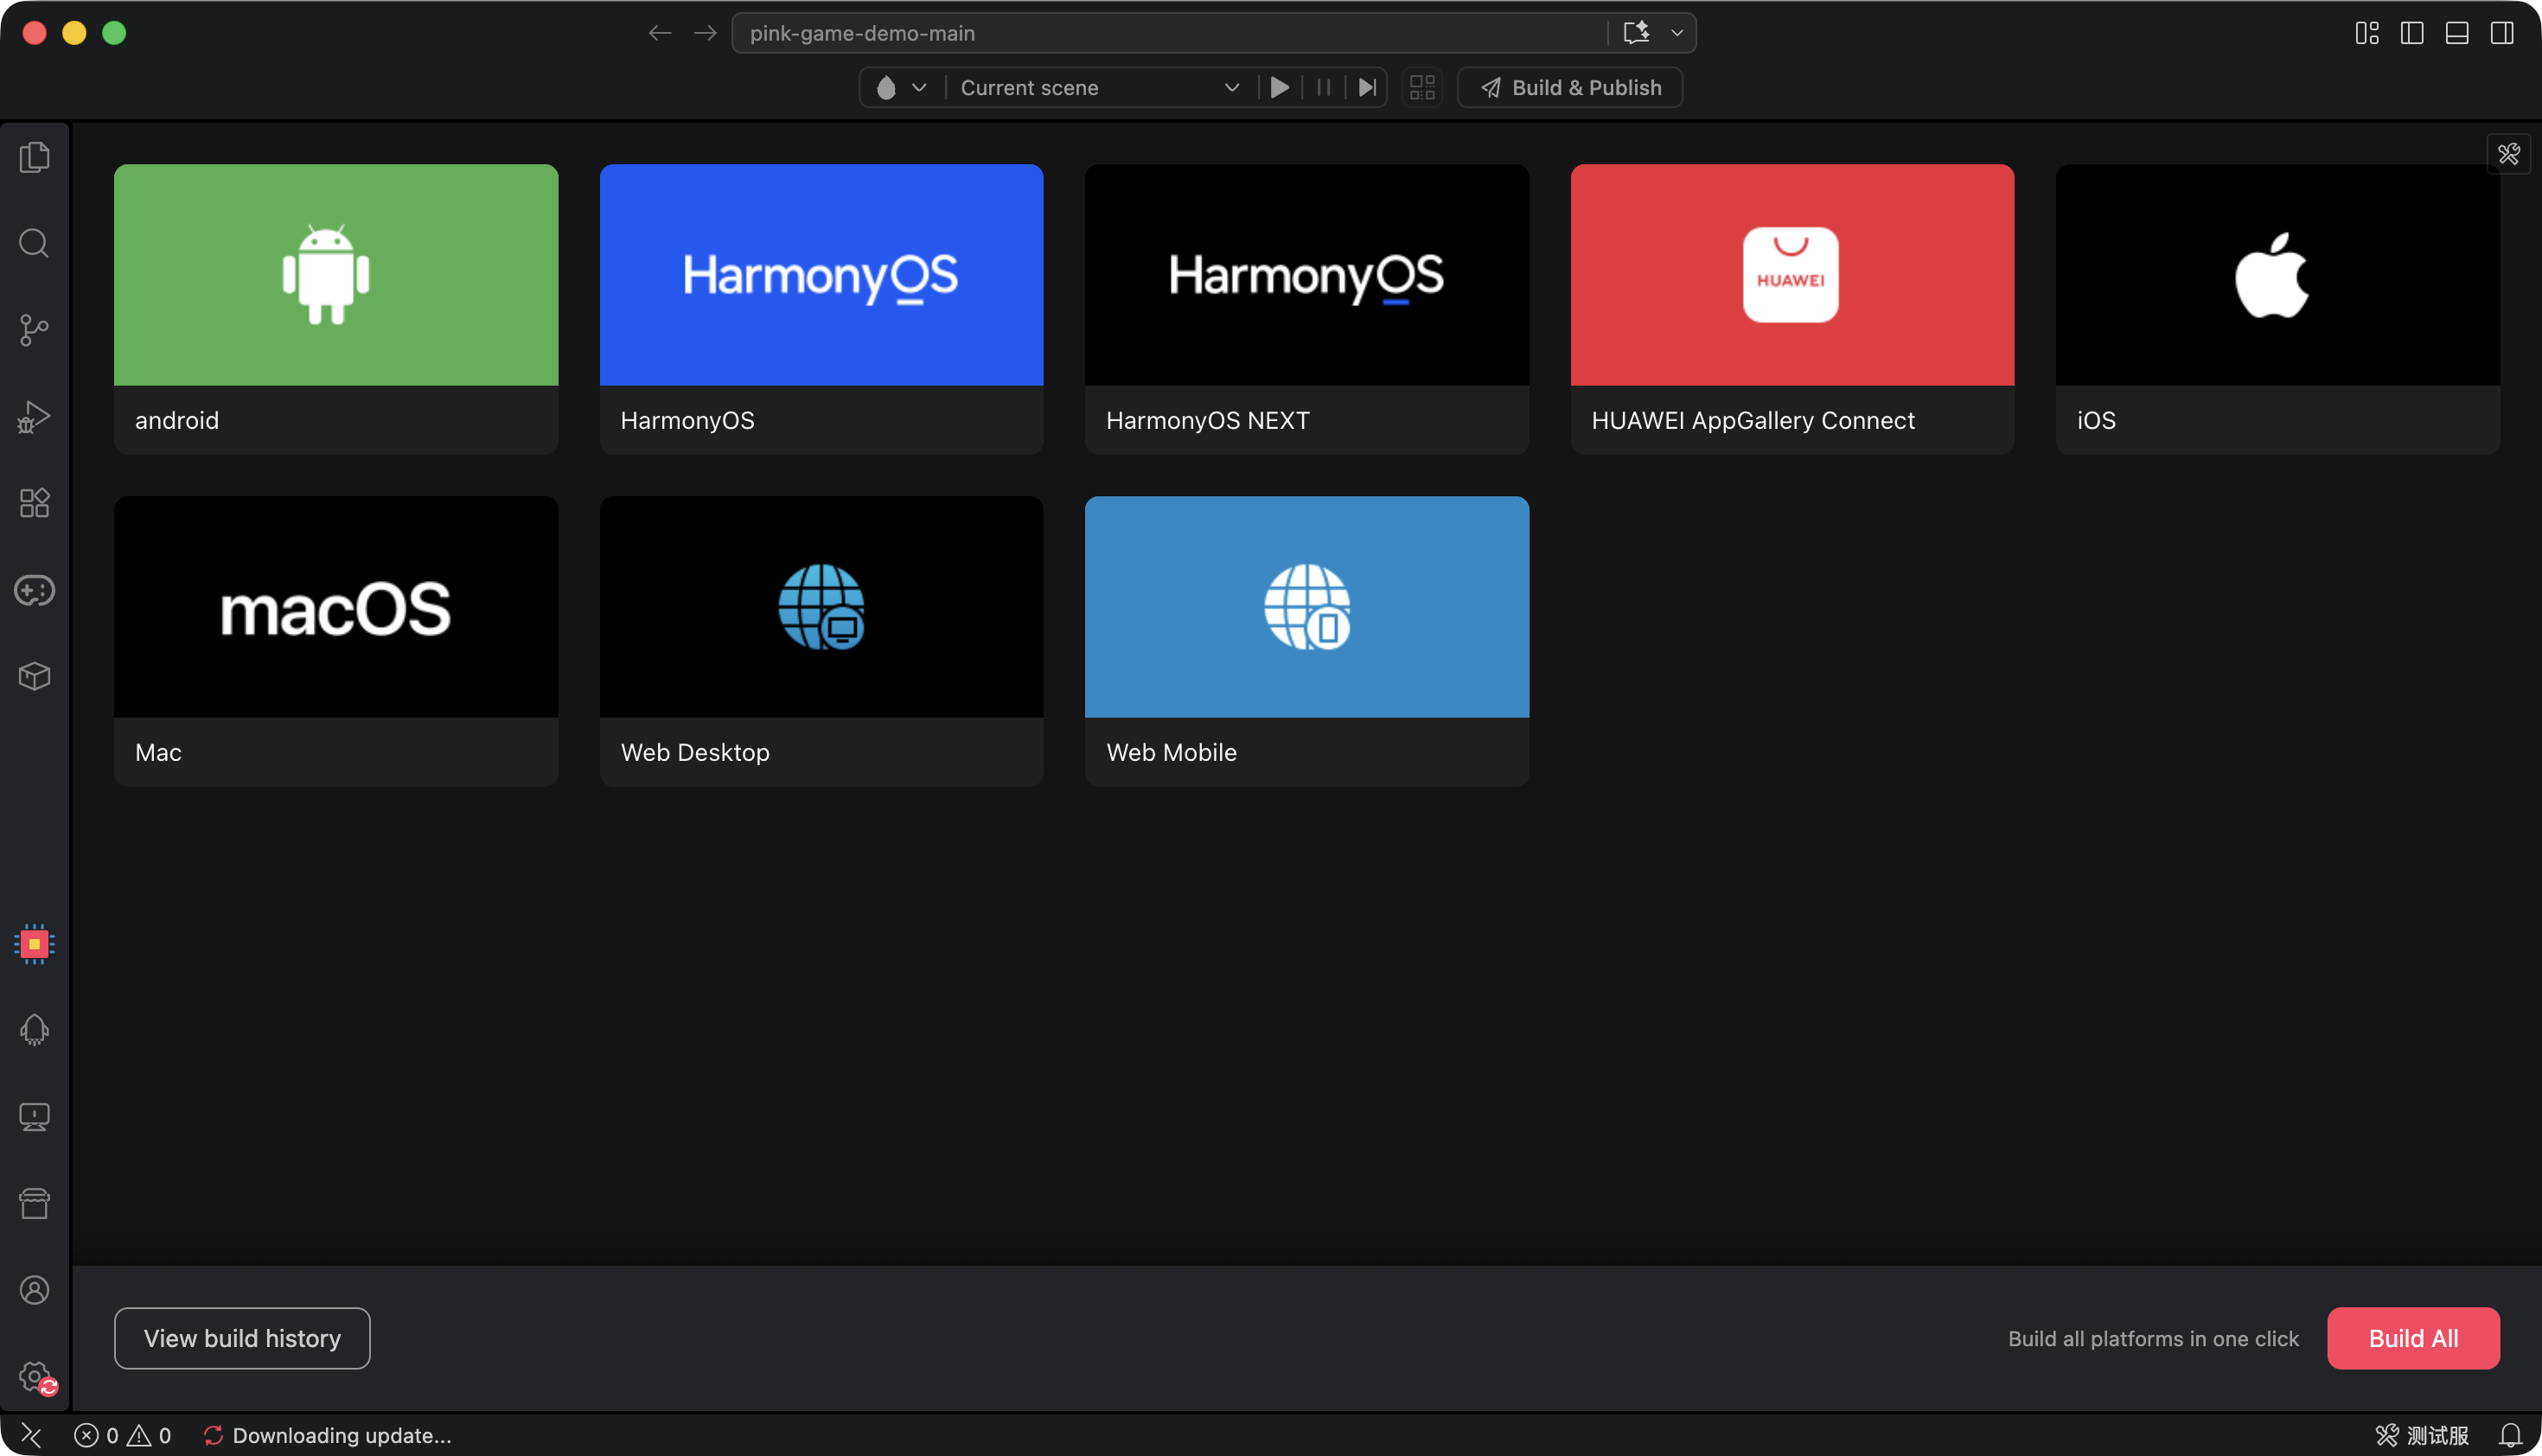This screenshot has height=1456, width=2542.
Task: Open Source Control branch icon
Action: (34, 330)
